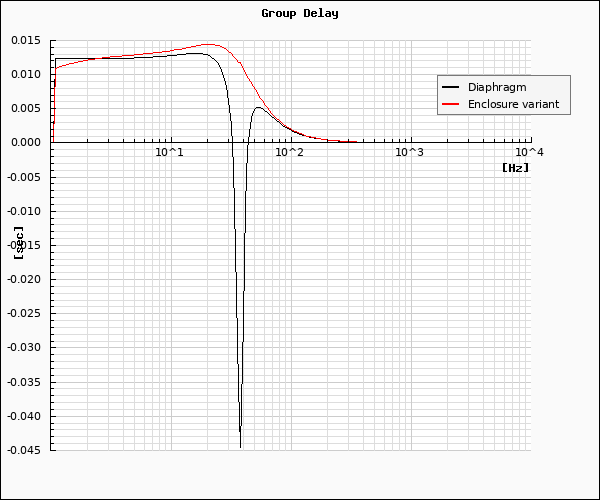Viewport: 600px width, 500px height.
Task: Click the 0.015 y-axis tick label
Action: pyautogui.click(x=25, y=40)
